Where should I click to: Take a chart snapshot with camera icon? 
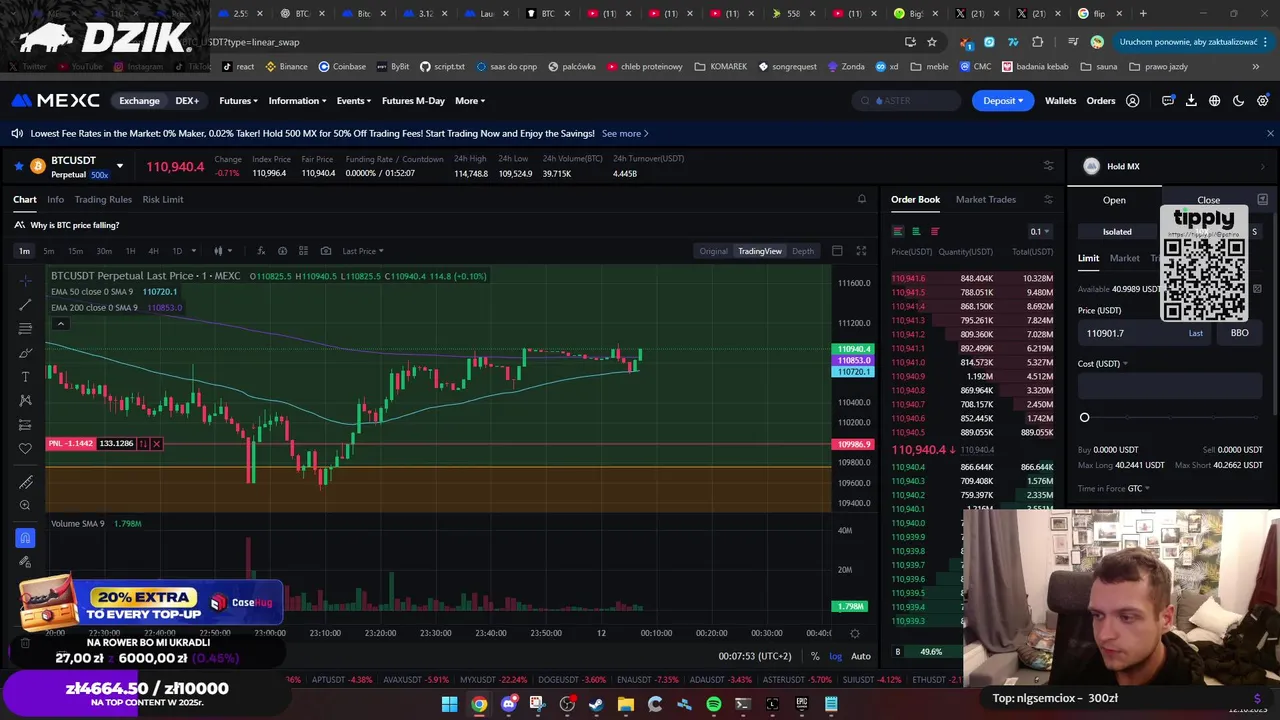326,251
